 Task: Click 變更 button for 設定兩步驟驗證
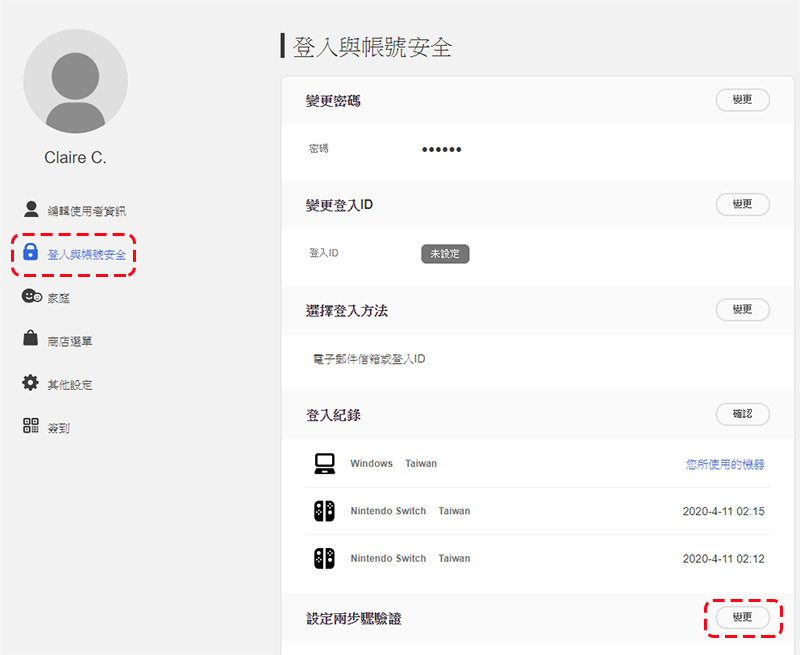(742, 617)
